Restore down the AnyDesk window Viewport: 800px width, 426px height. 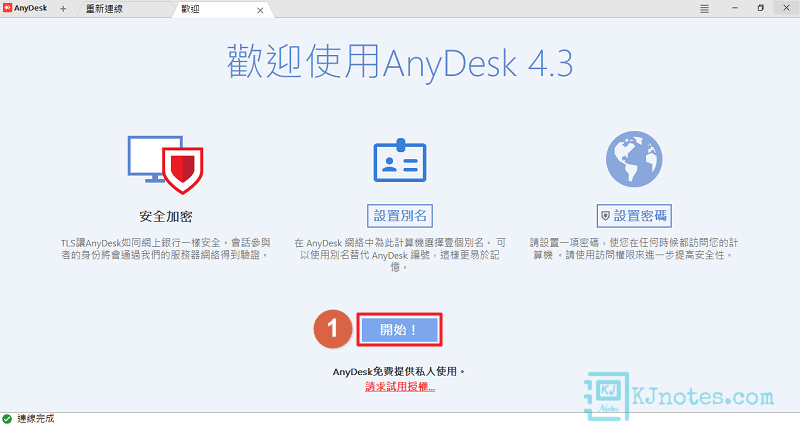[760, 8]
